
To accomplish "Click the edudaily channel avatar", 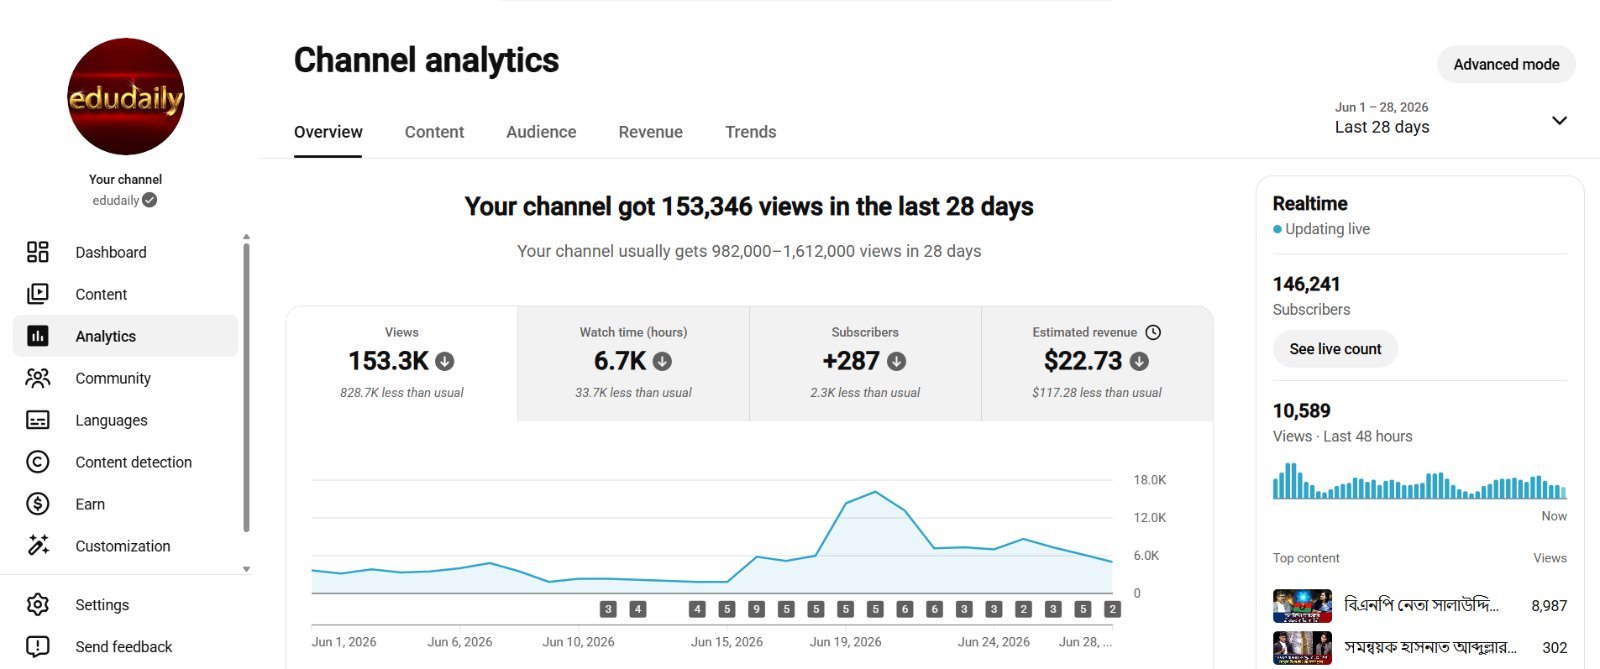I will [126, 97].
